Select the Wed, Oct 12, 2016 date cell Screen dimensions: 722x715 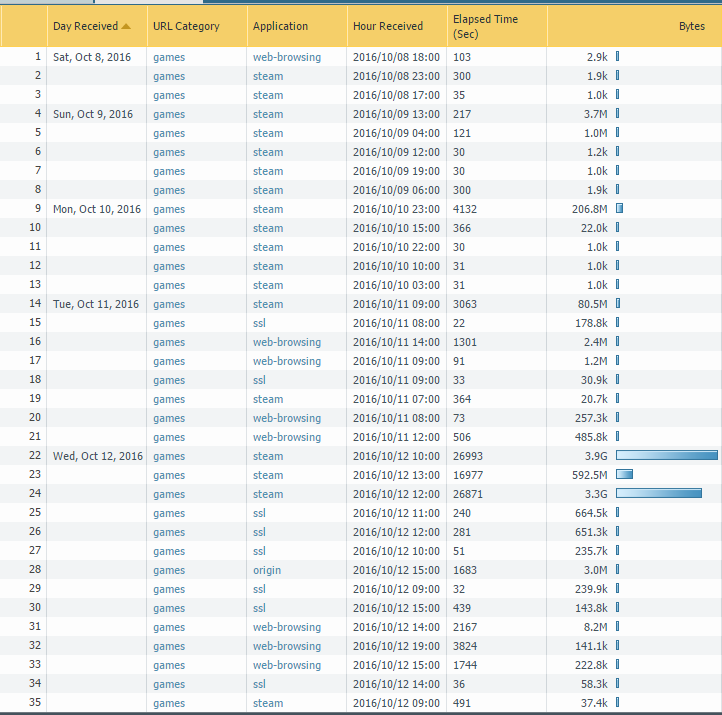coord(98,456)
